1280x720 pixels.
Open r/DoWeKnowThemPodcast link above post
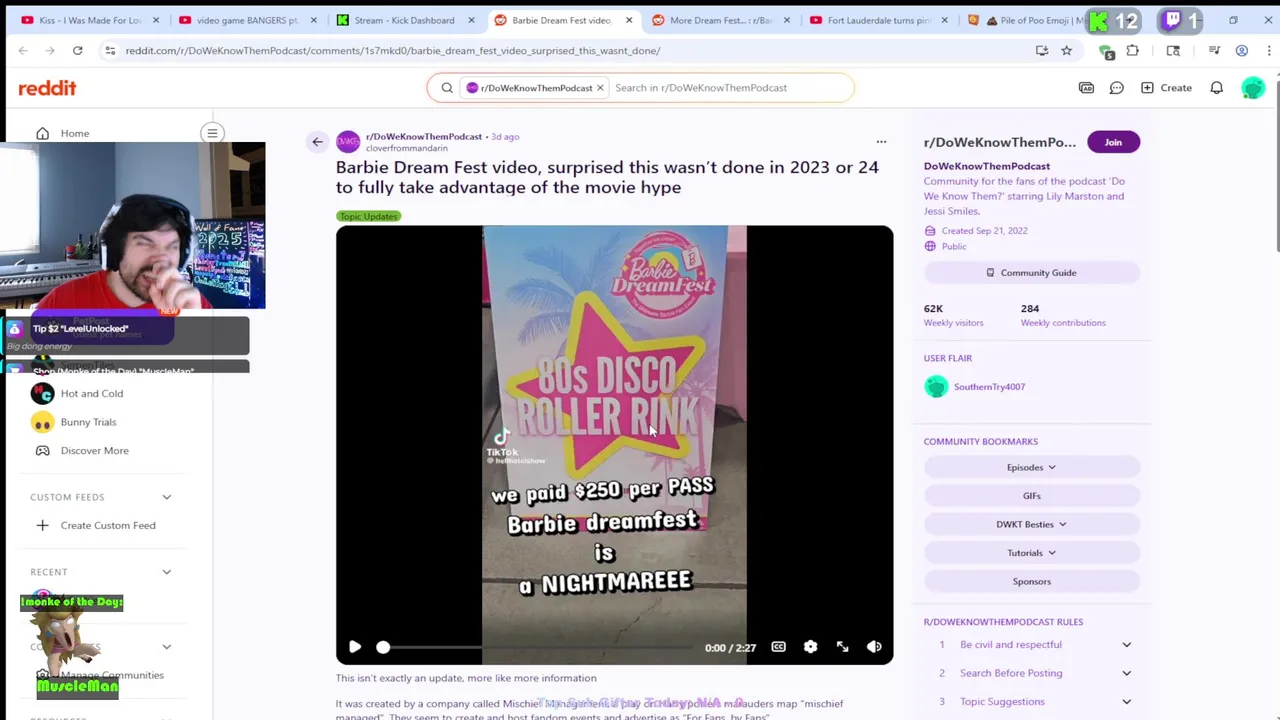point(424,136)
